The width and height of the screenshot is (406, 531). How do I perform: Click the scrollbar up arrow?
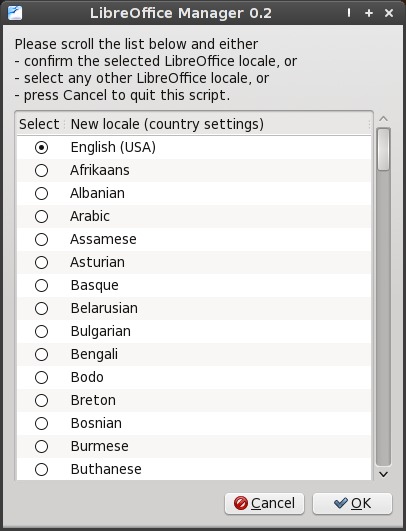(x=383, y=119)
